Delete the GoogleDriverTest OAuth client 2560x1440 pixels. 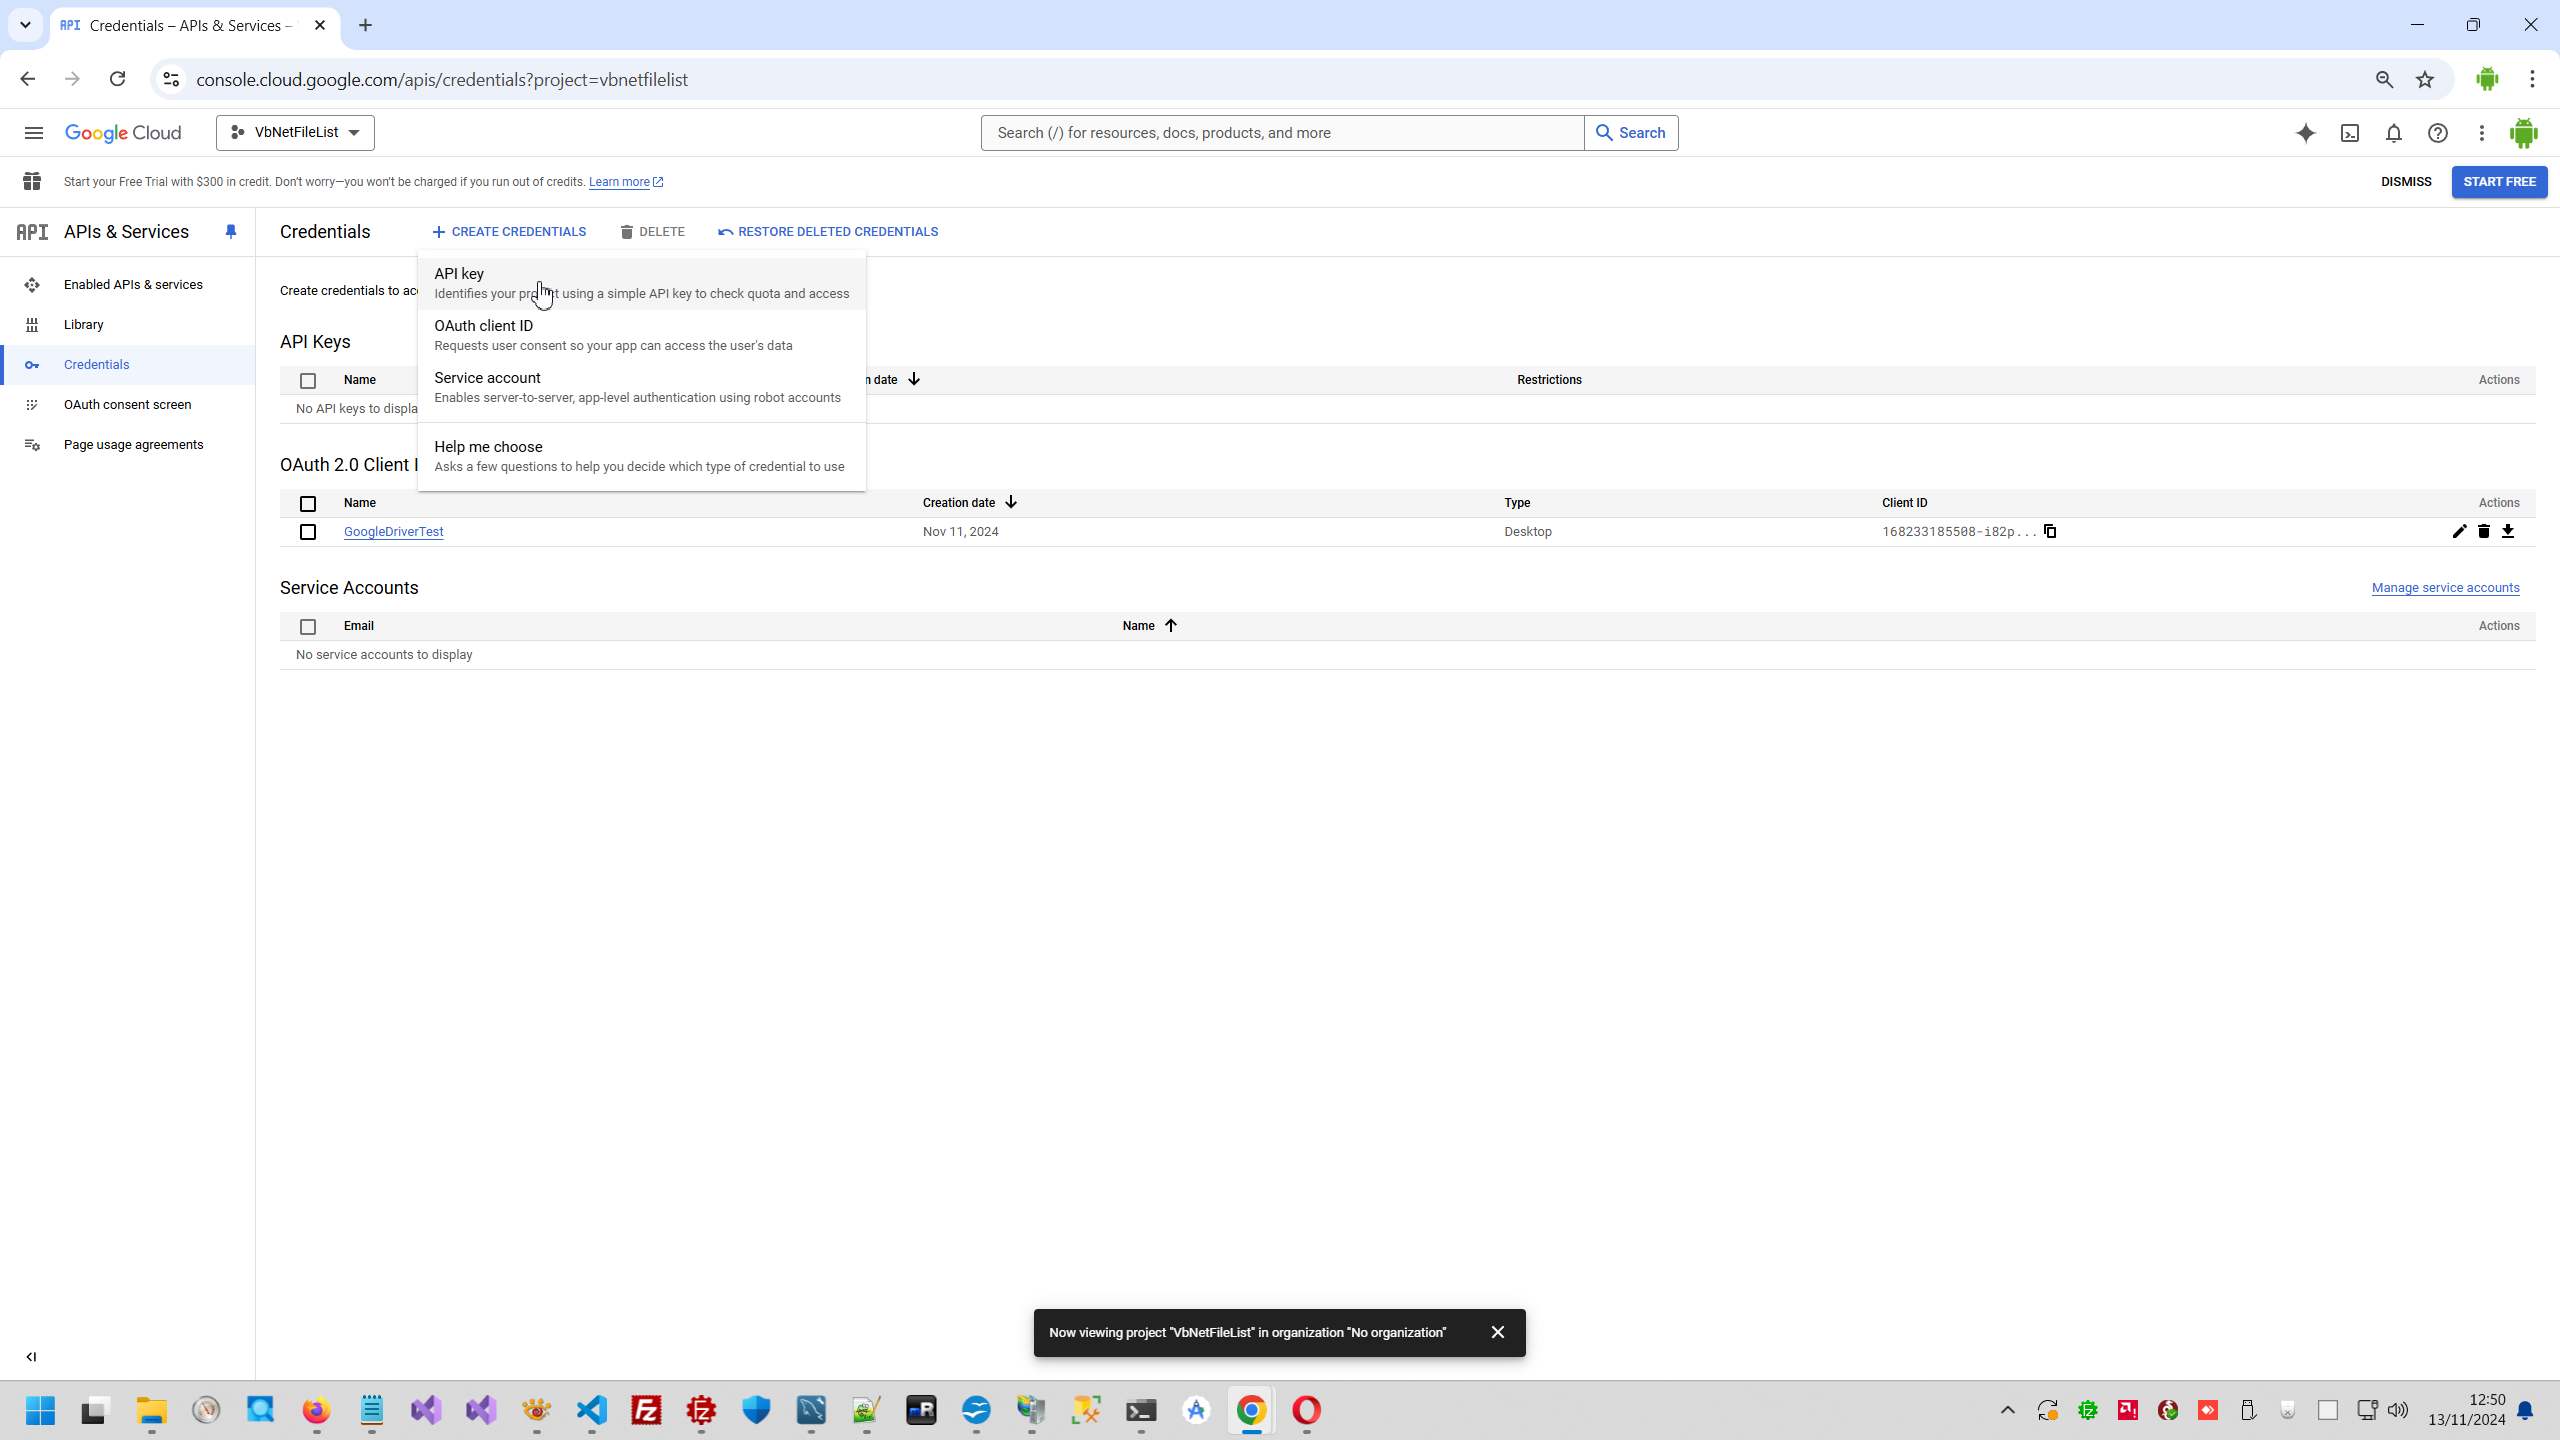click(2483, 531)
